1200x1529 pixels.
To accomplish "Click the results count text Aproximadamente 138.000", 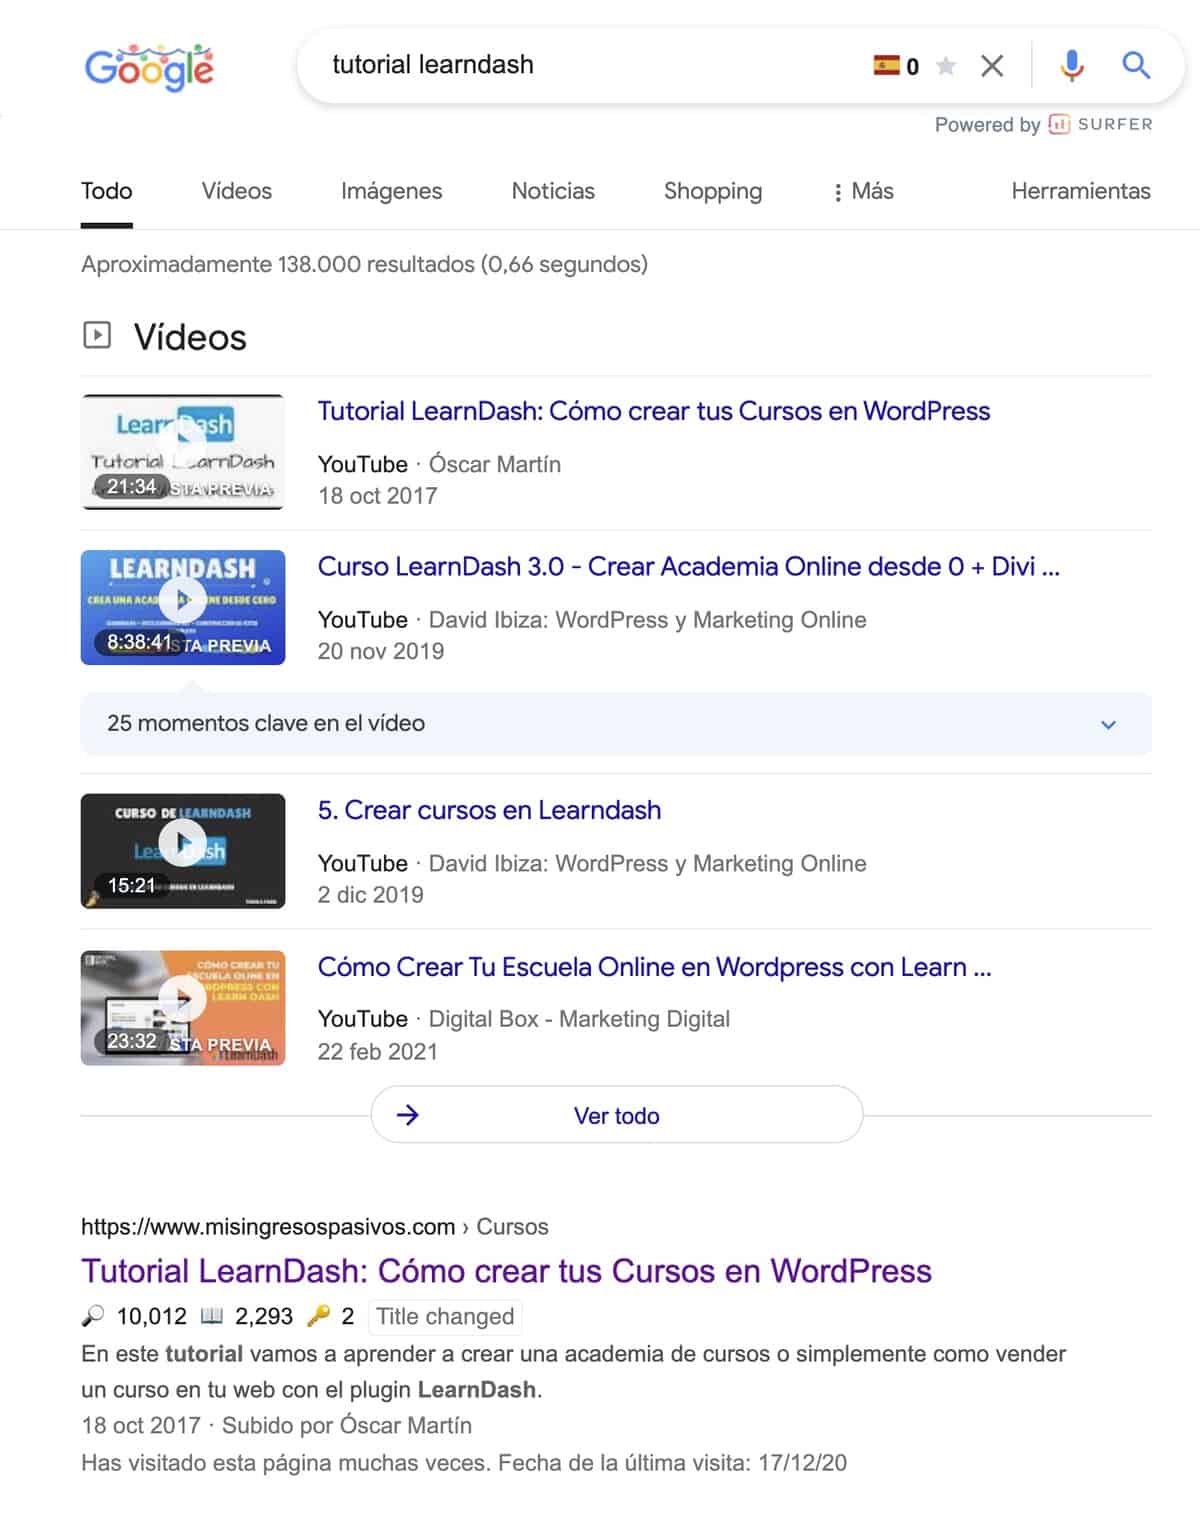I will point(364,264).
